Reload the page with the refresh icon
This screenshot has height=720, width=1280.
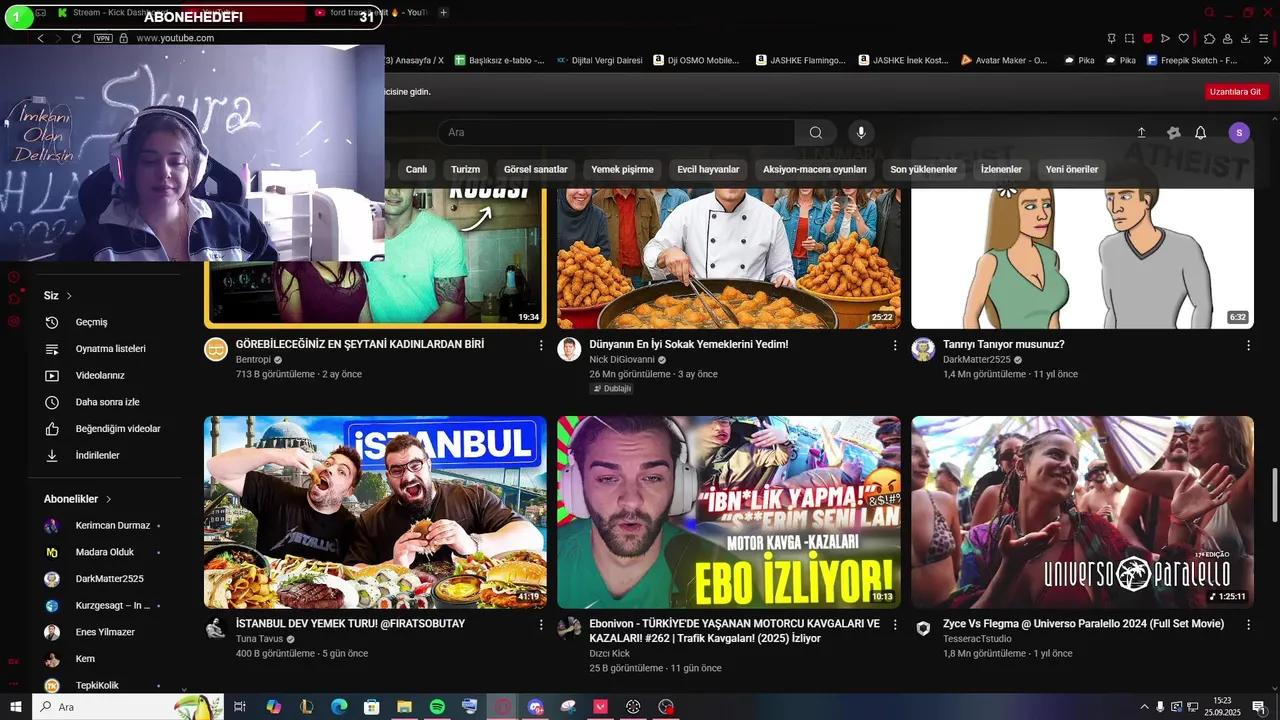coord(76,38)
